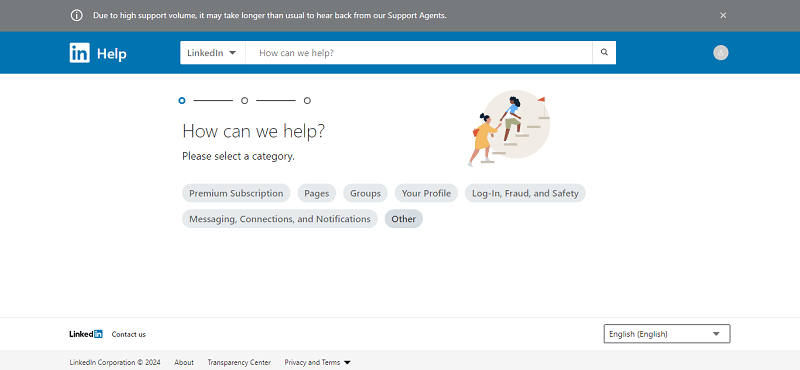
Task: Click the info icon in the notice banner
Action: (x=77, y=15)
